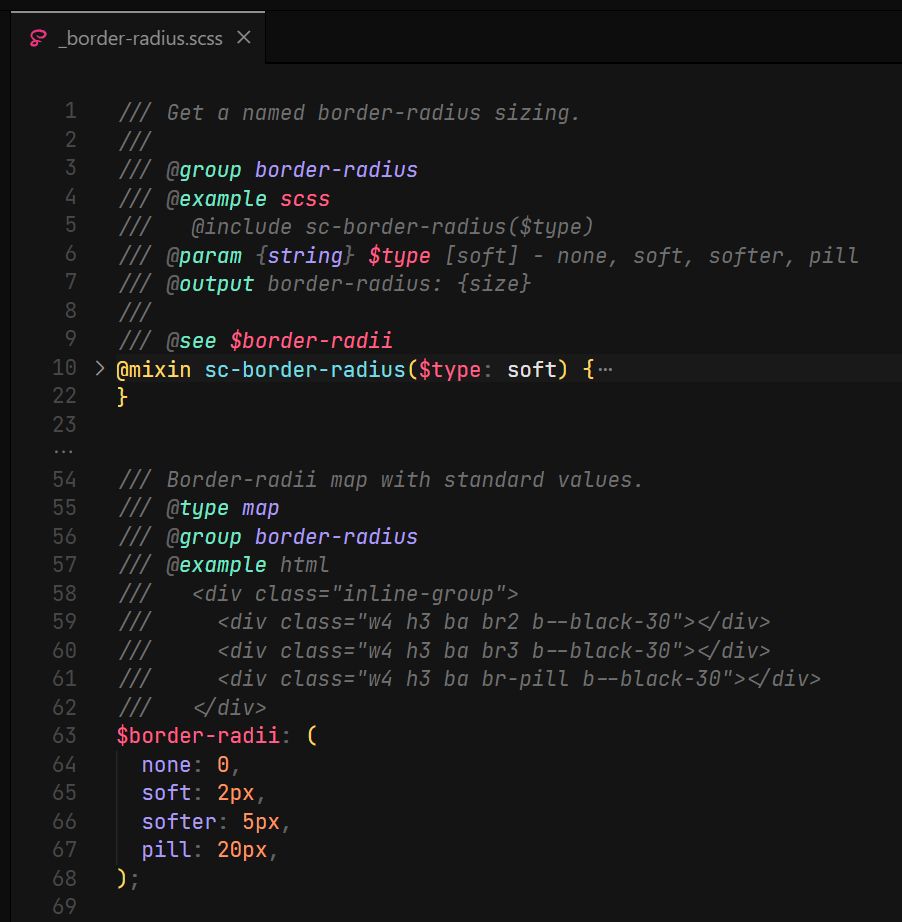Expand the folded sc-border-radius mixin
Image resolution: width=902 pixels, height=922 pixels.
click(x=99, y=369)
